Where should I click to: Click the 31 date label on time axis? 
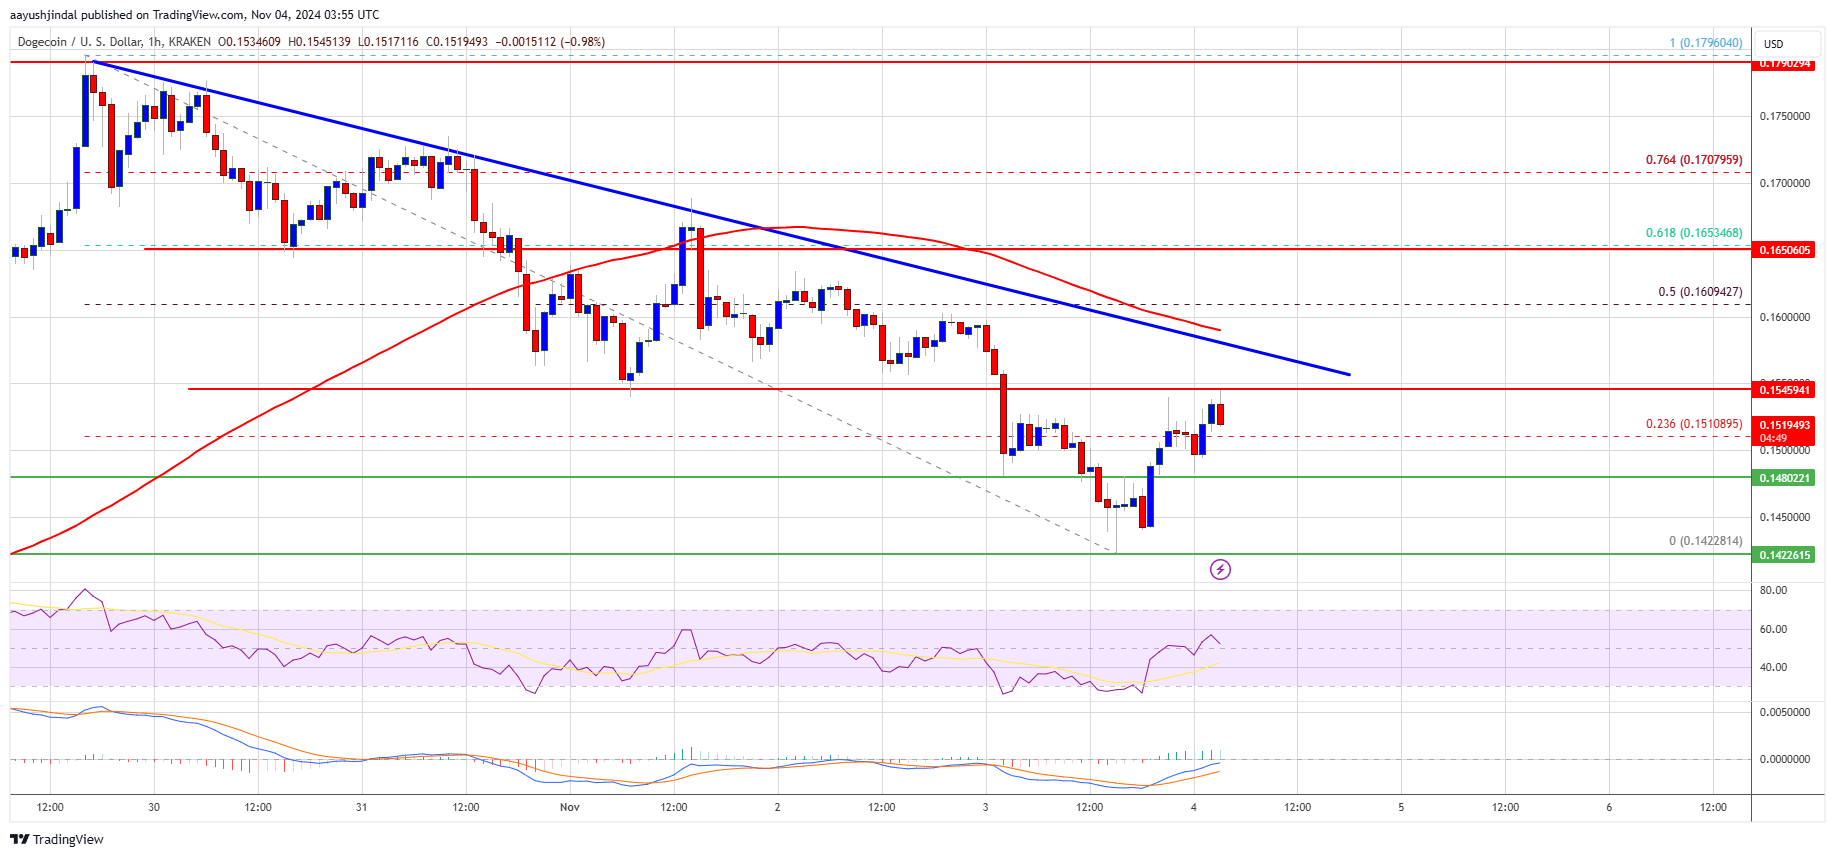coord(362,807)
